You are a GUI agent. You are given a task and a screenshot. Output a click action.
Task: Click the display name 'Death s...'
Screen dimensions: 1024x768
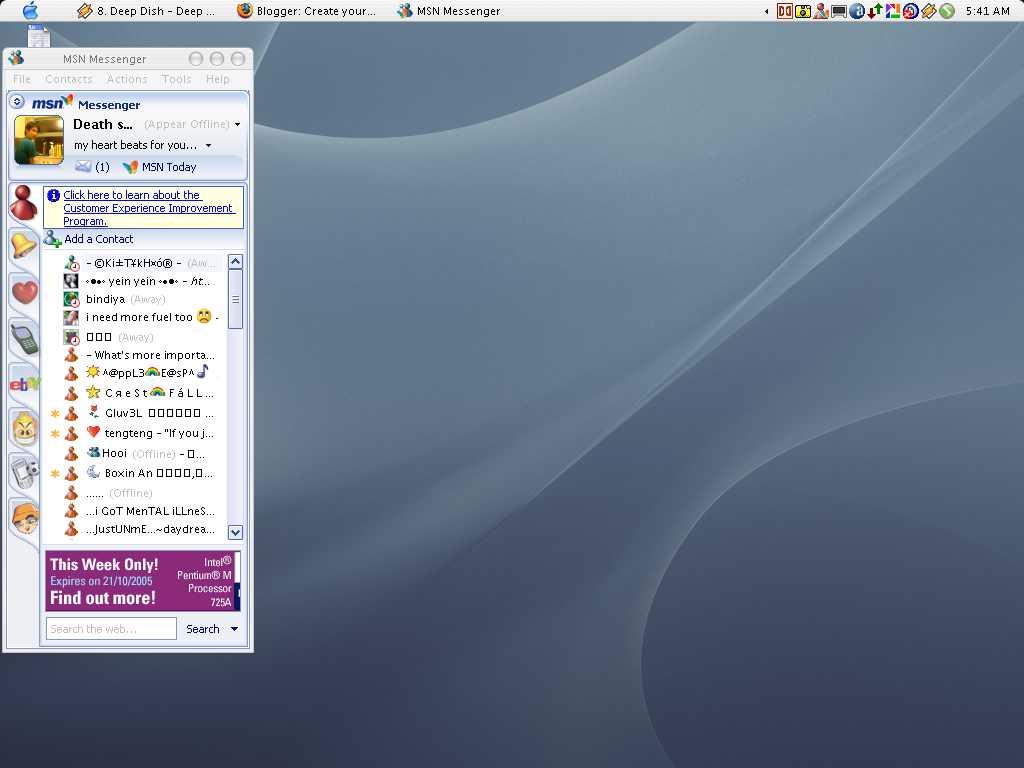click(x=103, y=124)
